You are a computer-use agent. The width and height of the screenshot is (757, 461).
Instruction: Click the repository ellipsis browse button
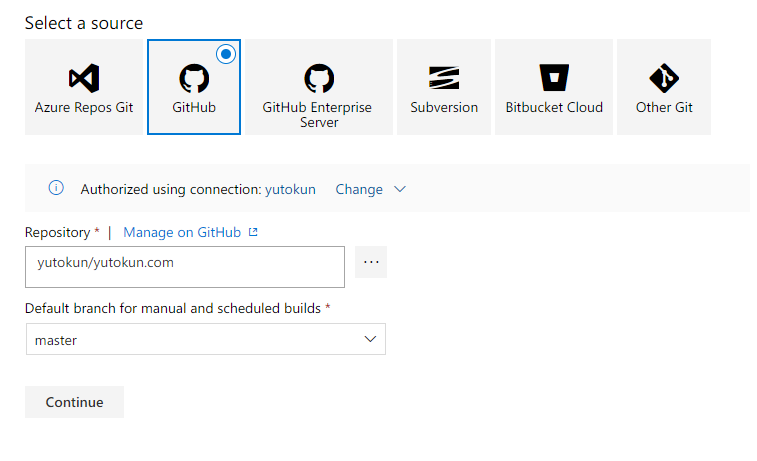[x=371, y=262]
